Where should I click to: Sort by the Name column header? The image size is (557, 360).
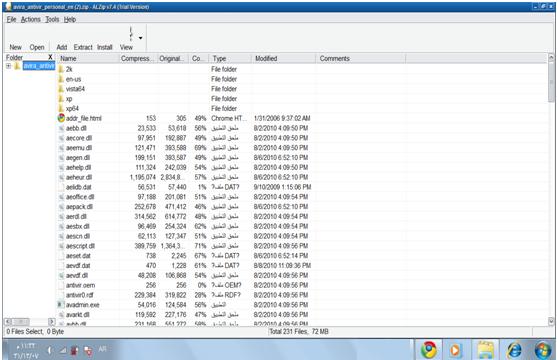[88, 59]
